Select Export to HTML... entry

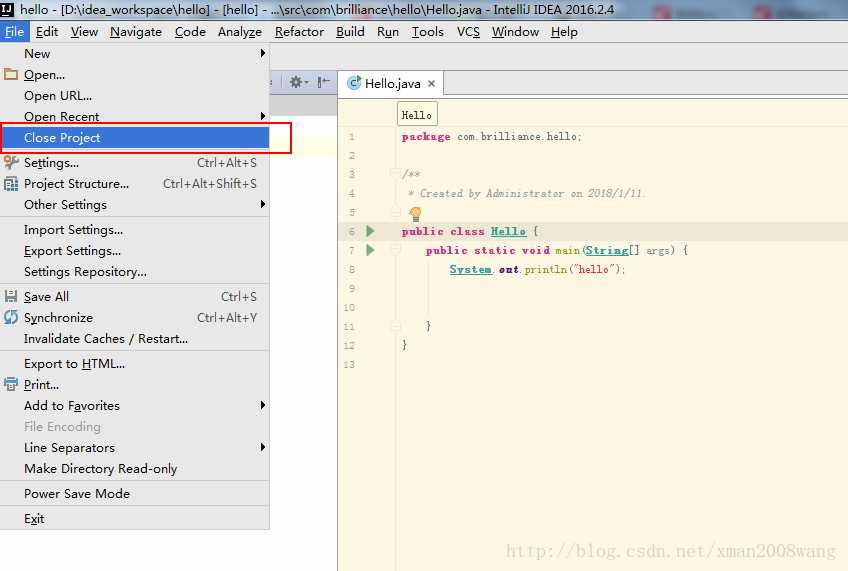[x=135, y=363]
